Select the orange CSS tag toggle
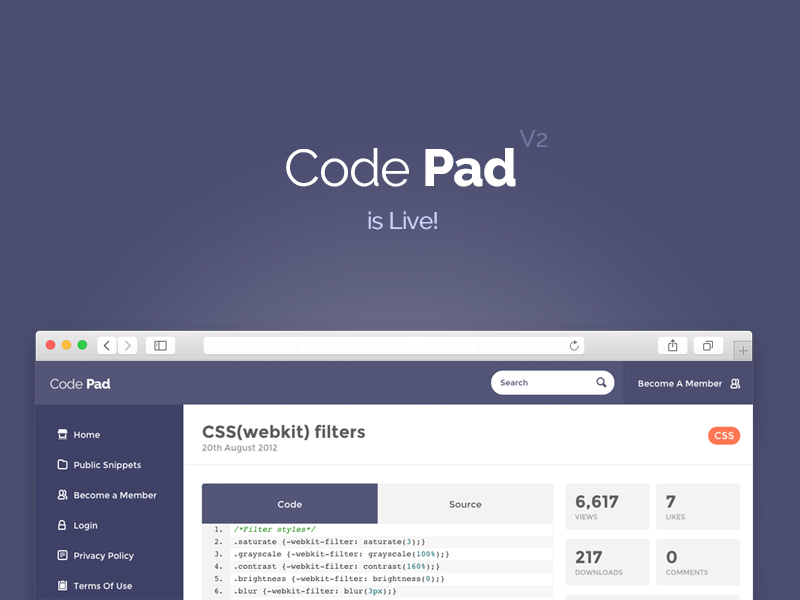This screenshot has height=600, width=800. point(722,435)
